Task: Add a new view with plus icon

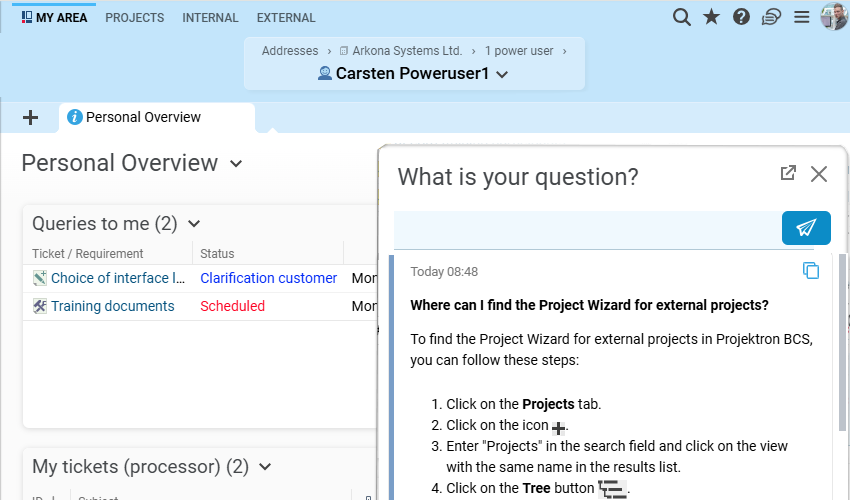Action: tap(30, 117)
